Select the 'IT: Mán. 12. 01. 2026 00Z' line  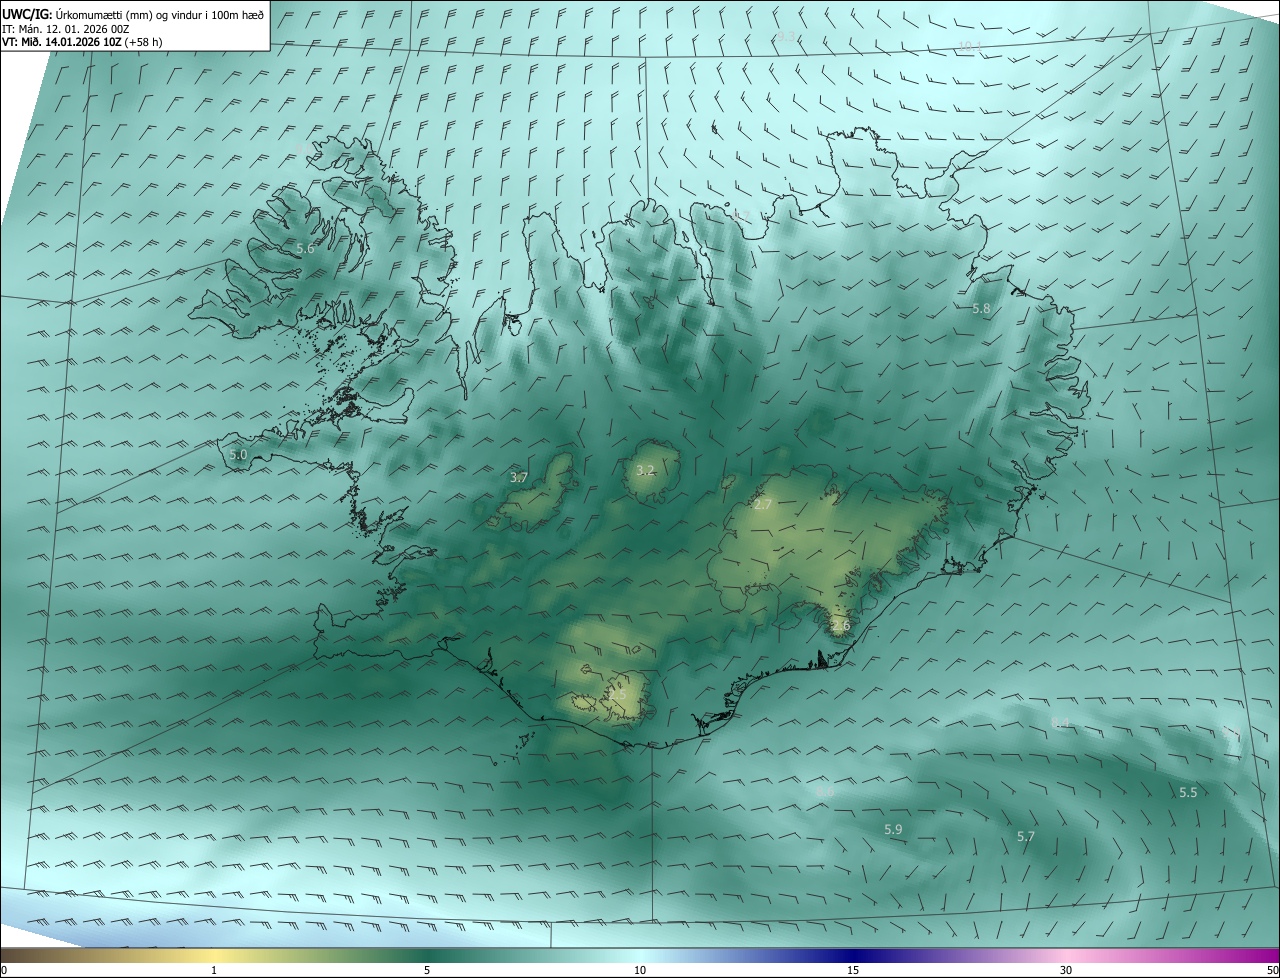[65, 29]
